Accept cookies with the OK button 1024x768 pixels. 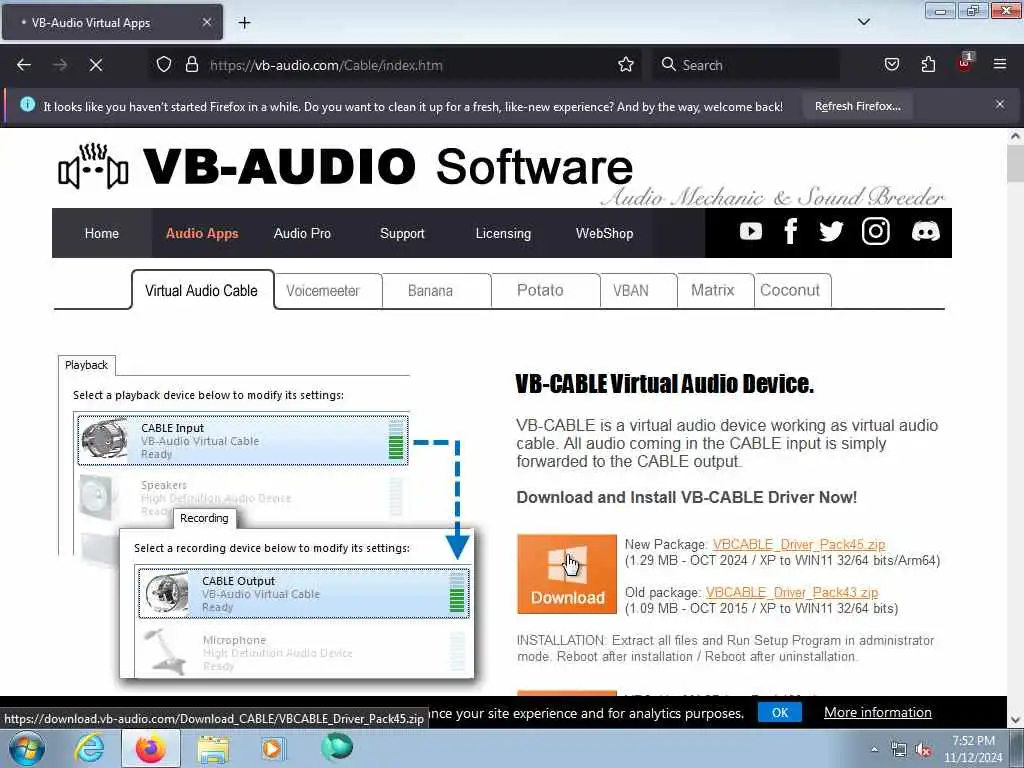tap(780, 712)
